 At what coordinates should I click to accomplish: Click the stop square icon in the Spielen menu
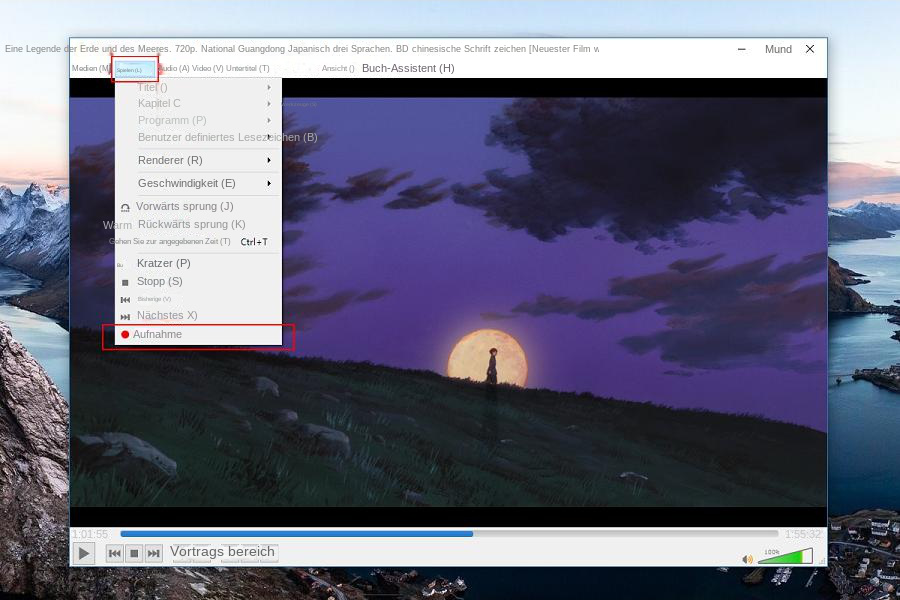125,282
